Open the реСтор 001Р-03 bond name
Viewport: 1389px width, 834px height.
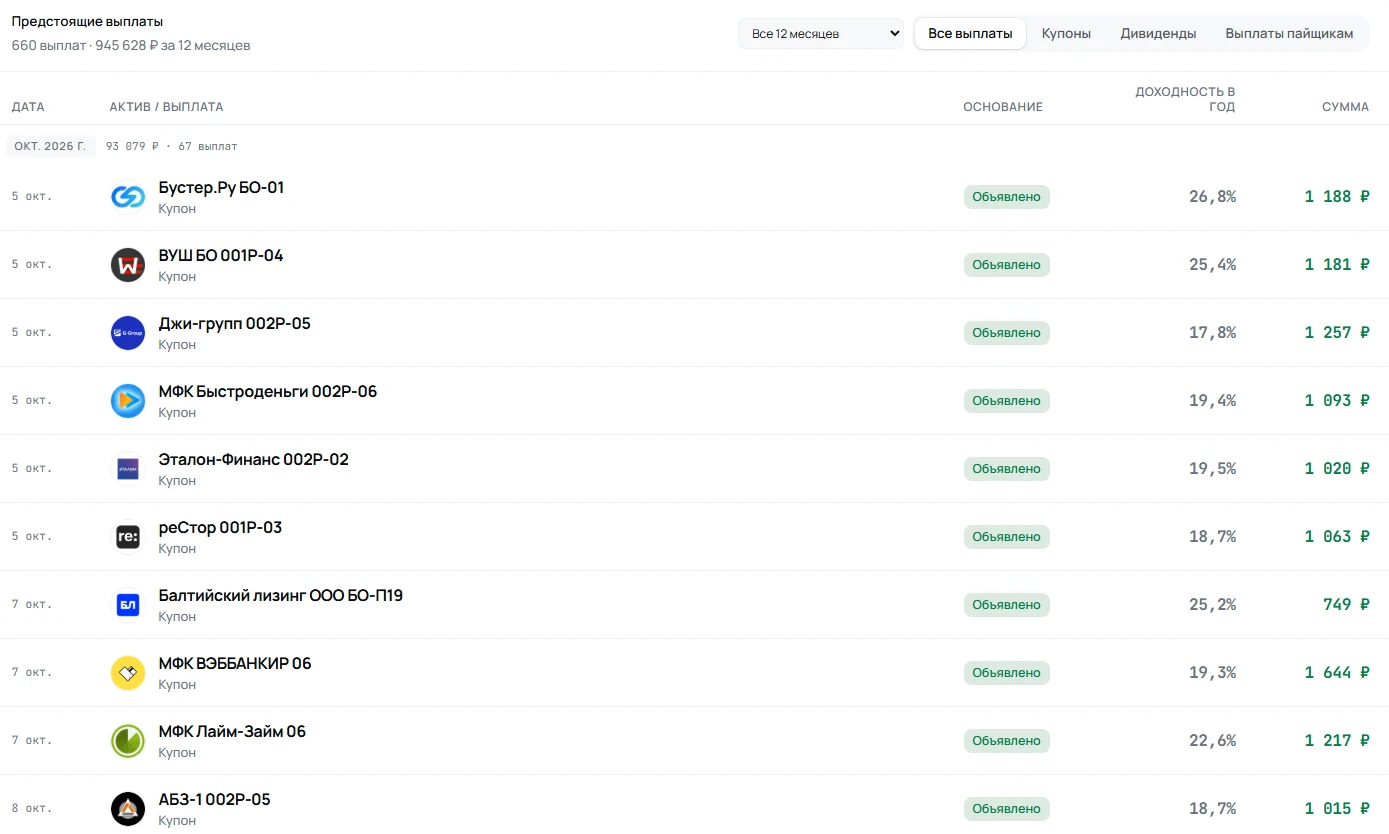click(220, 528)
